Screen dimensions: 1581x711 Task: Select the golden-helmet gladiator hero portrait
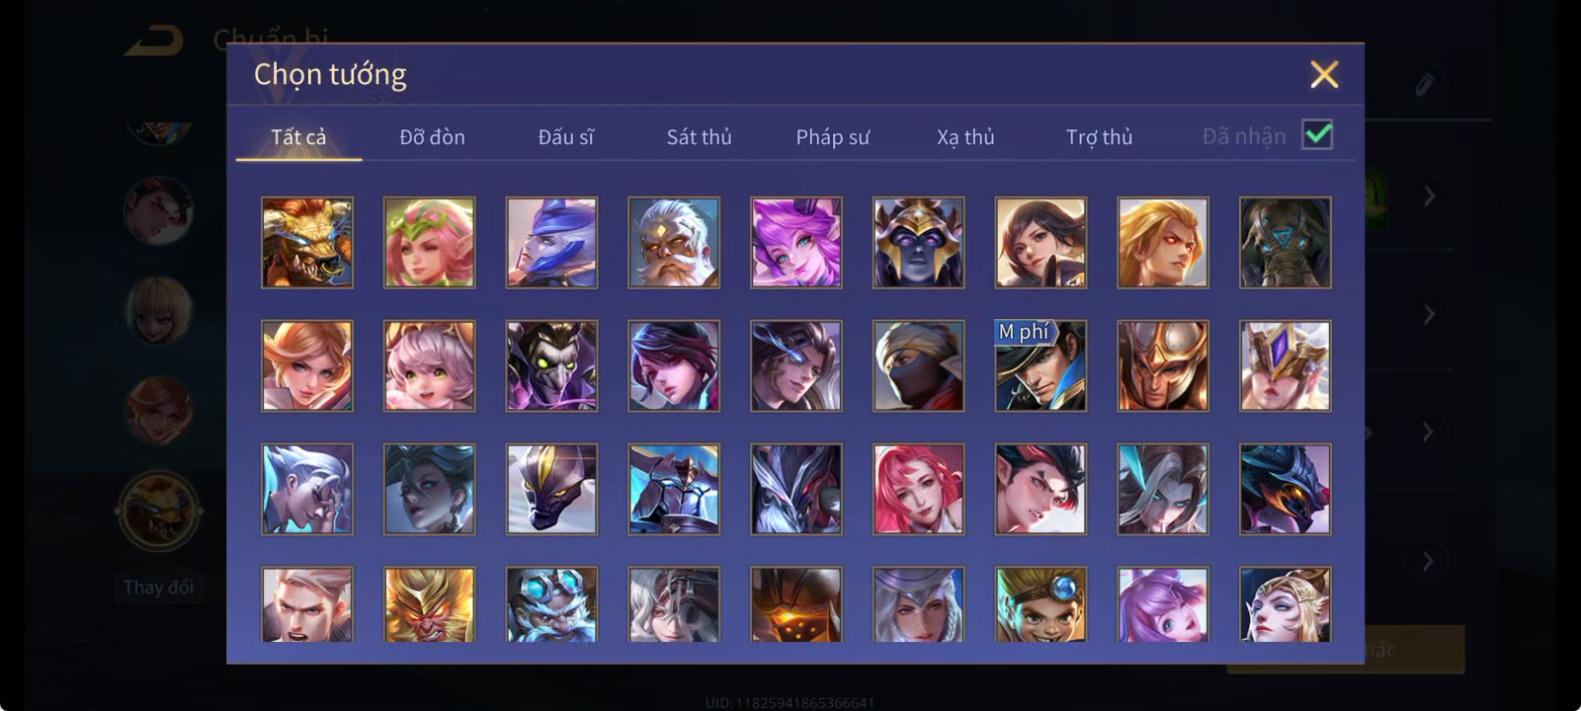(1162, 365)
